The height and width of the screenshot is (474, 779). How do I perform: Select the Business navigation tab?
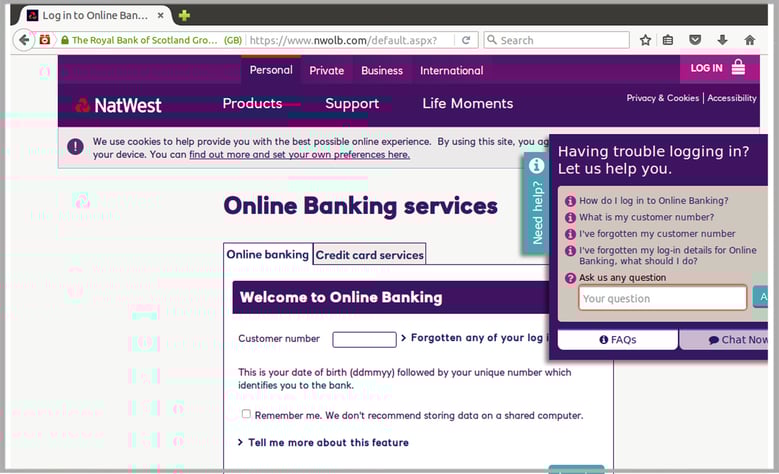coord(382,71)
